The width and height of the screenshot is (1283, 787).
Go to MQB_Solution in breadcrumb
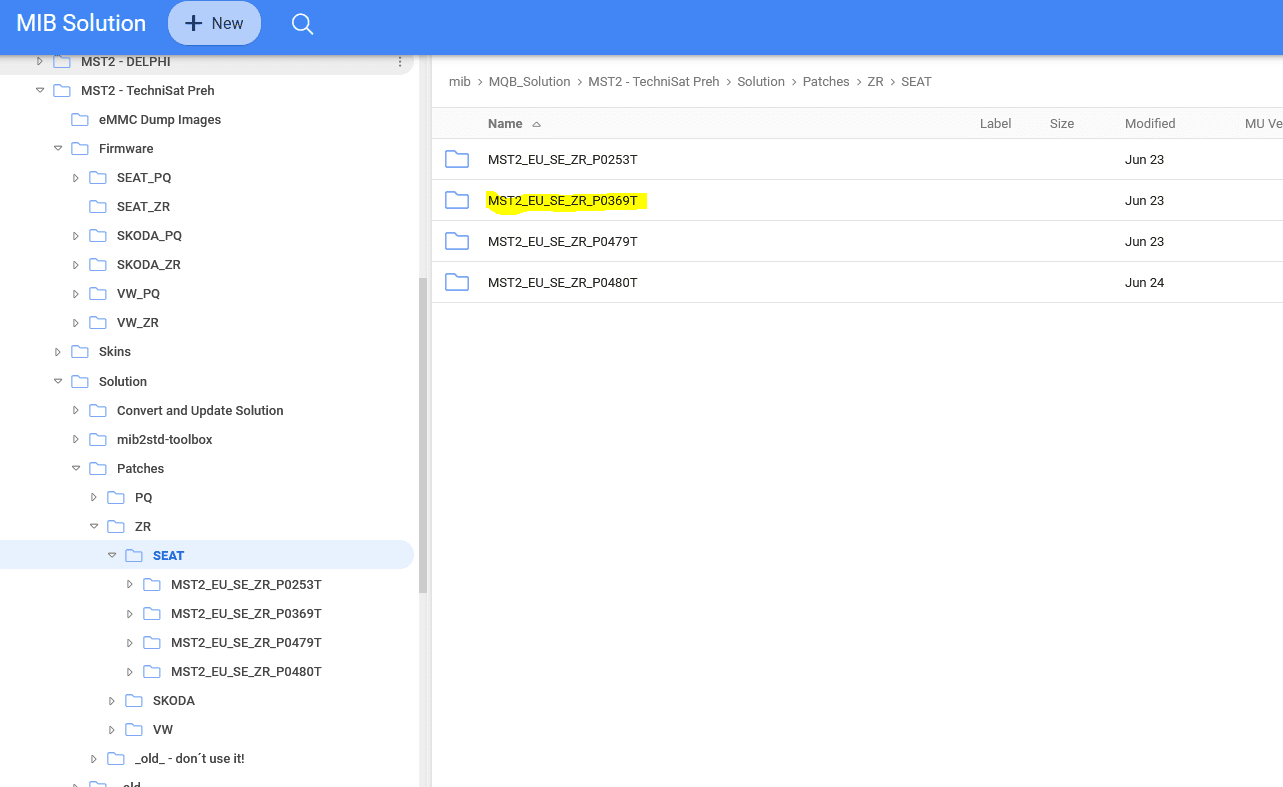[x=529, y=82]
